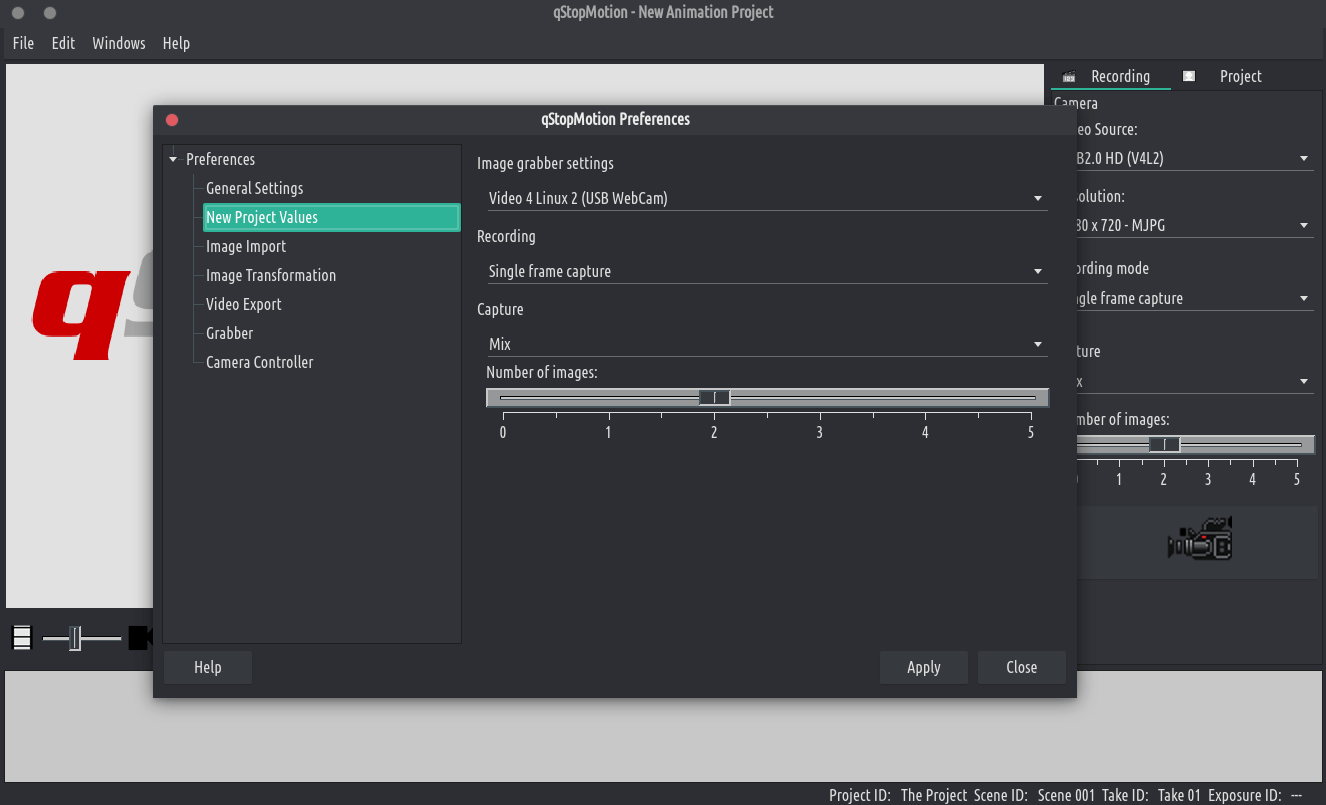Click the Recording tab's camera icon
This screenshot has width=1326, height=805.
click(1069, 77)
